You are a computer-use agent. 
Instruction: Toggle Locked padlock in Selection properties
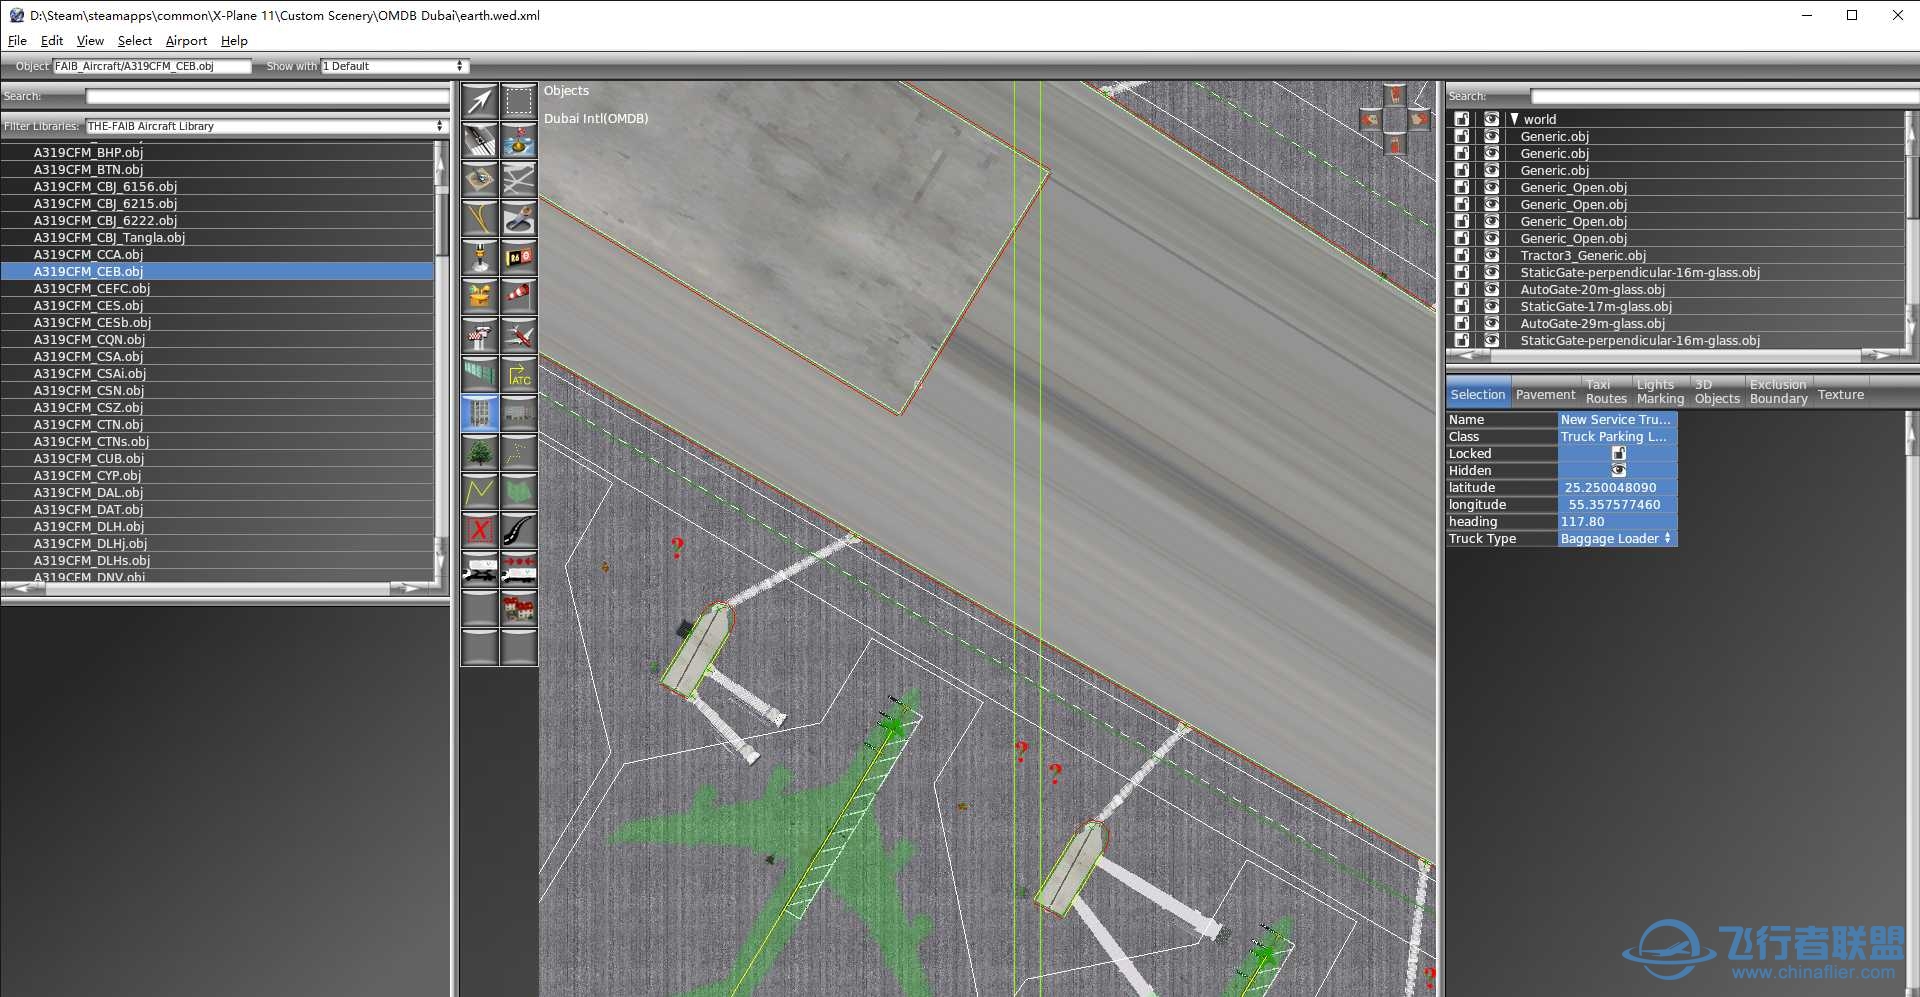pos(1618,453)
